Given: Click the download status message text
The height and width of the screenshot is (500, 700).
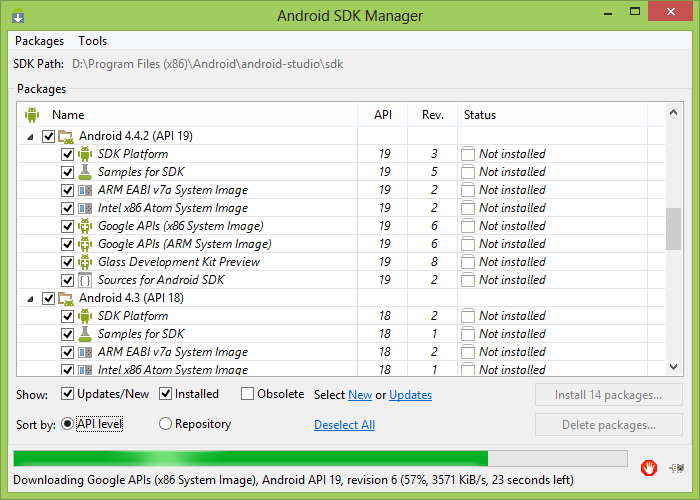Looking at the screenshot, I should coord(293,480).
